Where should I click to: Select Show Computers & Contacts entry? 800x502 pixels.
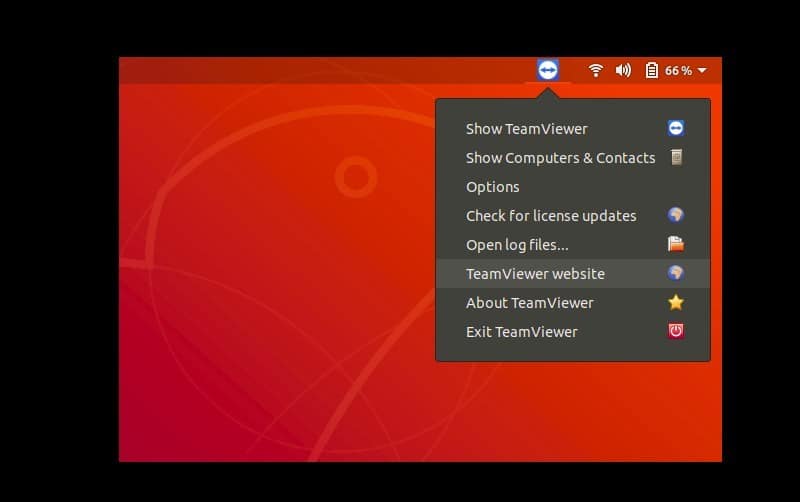pyautogui.click(x=573, y=158)
